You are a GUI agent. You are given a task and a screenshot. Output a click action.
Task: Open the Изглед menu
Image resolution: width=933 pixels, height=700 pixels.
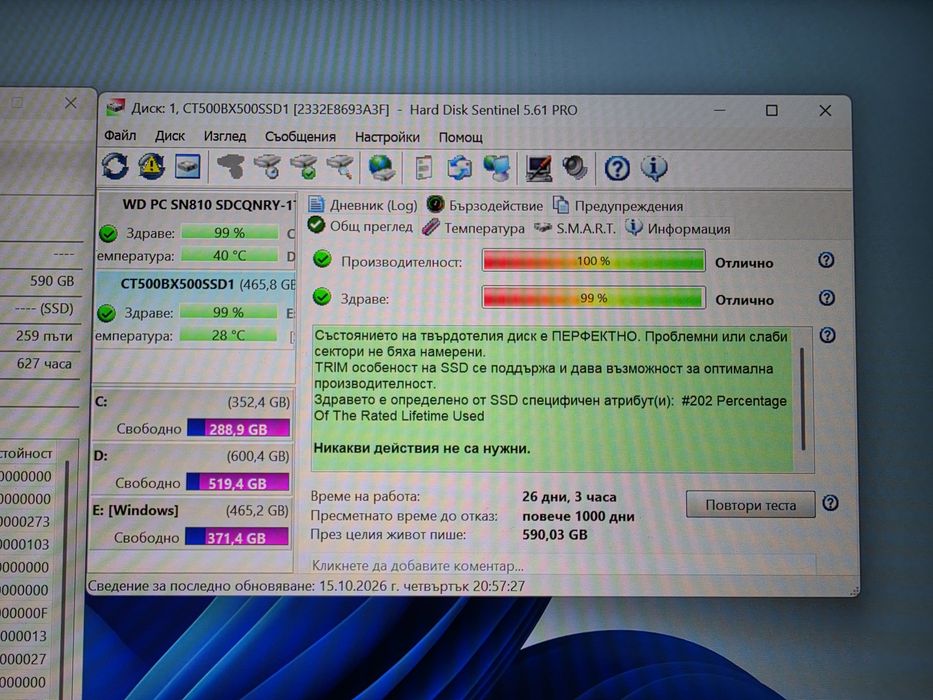[224, 136]
